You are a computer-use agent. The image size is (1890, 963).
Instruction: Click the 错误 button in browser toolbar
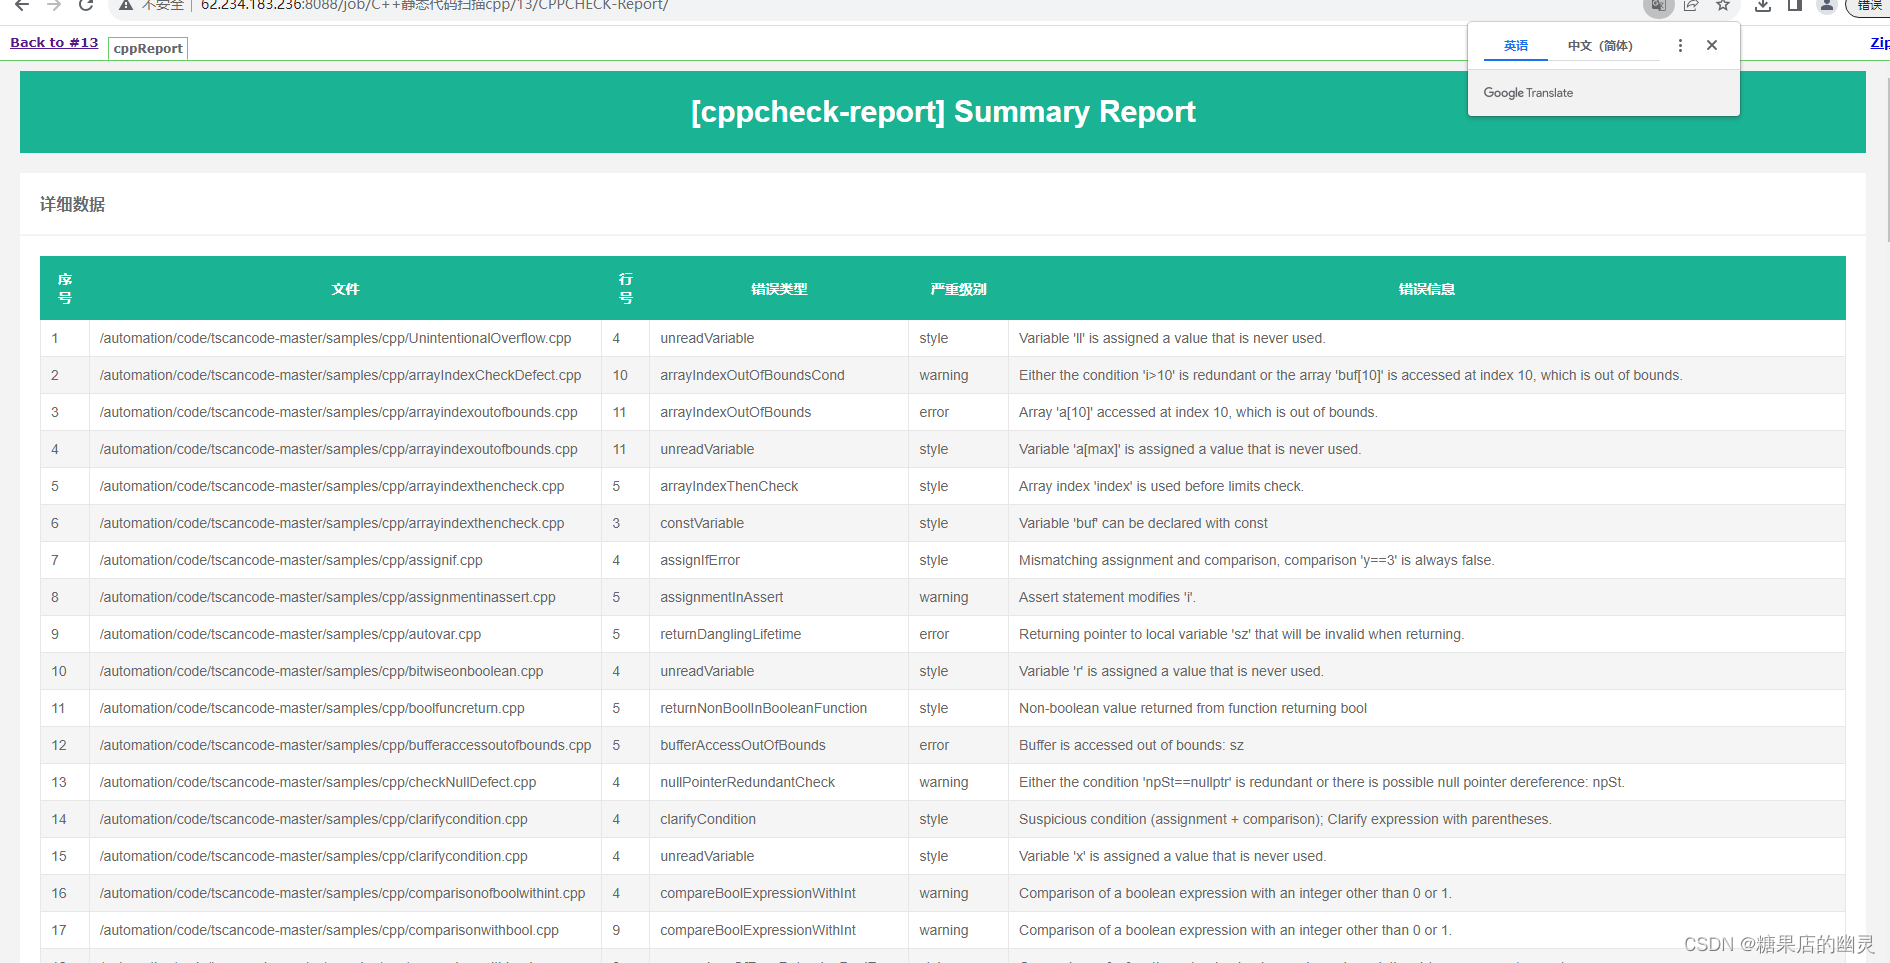point(1868,5)
